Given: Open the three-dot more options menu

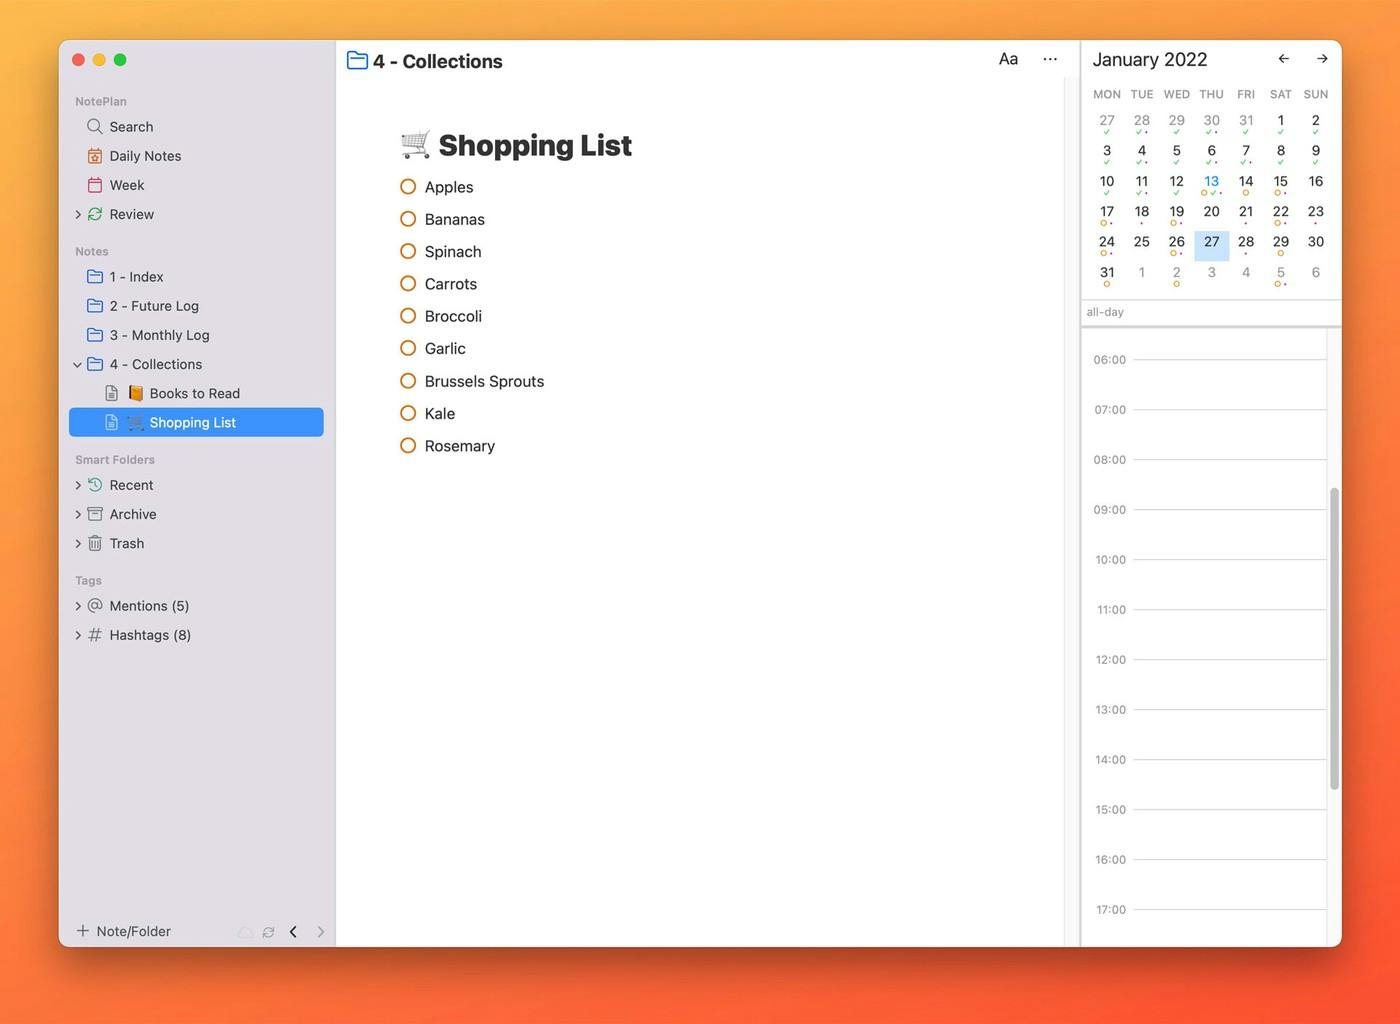Looking at the screenshot, I should pyautogui.click(x=1050, y=59).
